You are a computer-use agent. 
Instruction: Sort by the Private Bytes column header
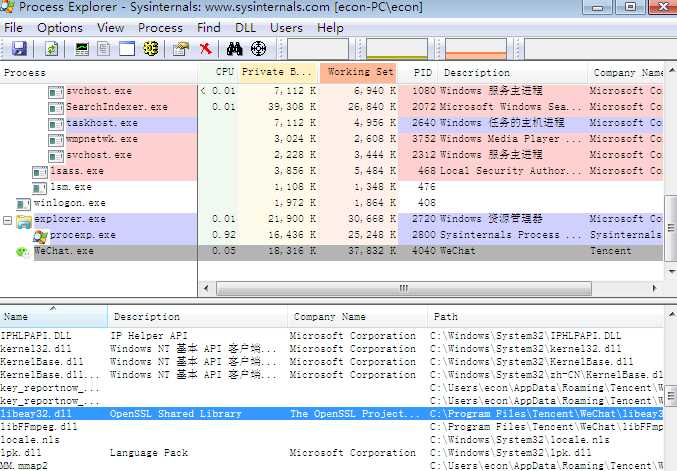278,73
